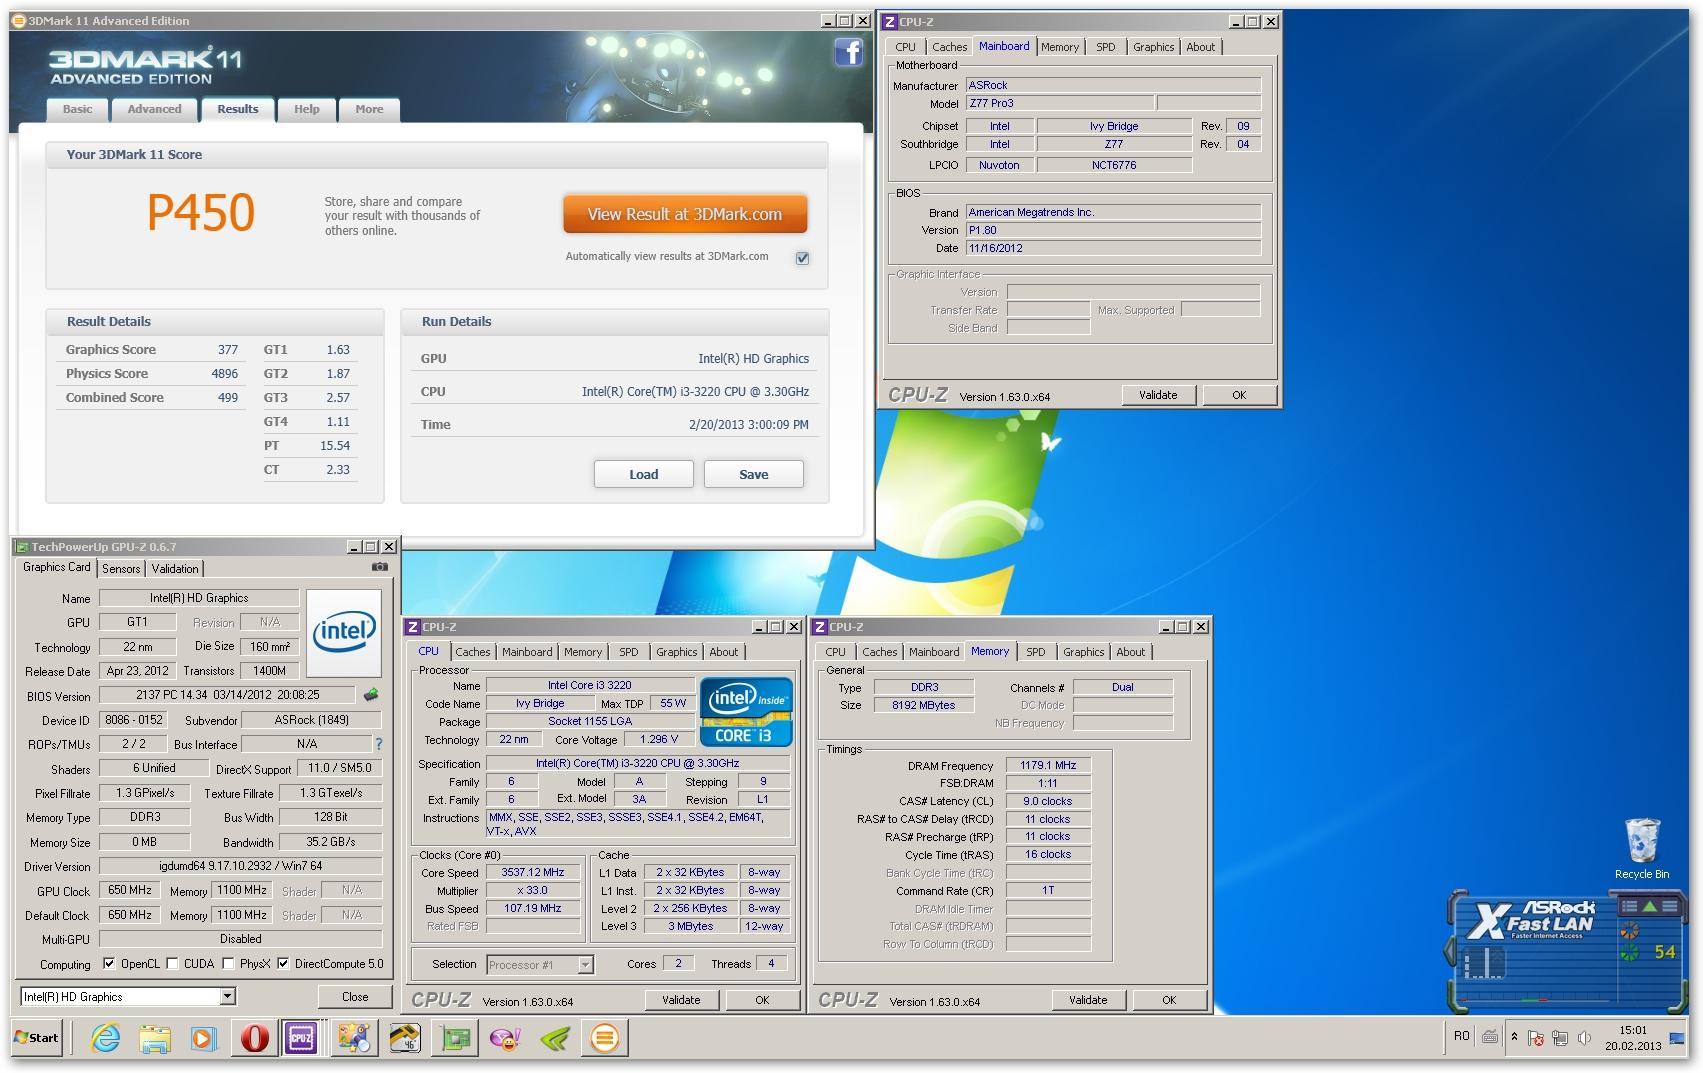Open the temperature monitor icon showing 46
This screenshot has height=1073, width=1703.
coord(404,1038)
